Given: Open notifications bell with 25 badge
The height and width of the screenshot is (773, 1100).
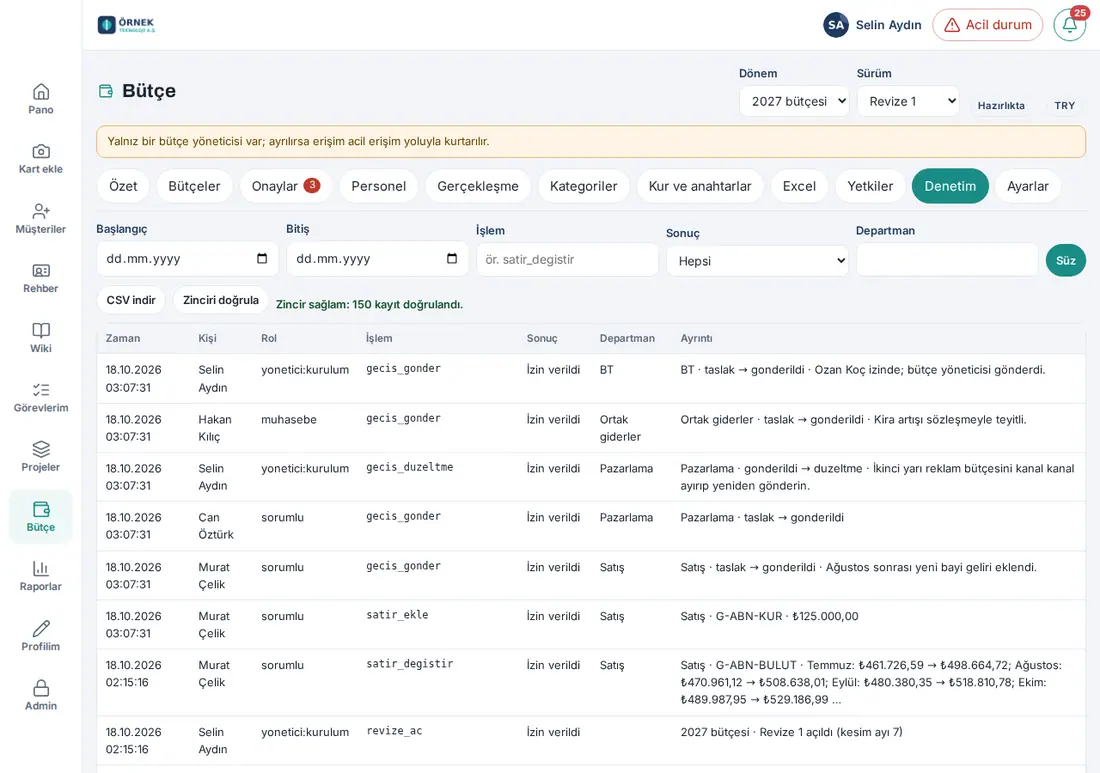Looking at the screenshot, I should pyautogui.click(x=1070, y=25).
